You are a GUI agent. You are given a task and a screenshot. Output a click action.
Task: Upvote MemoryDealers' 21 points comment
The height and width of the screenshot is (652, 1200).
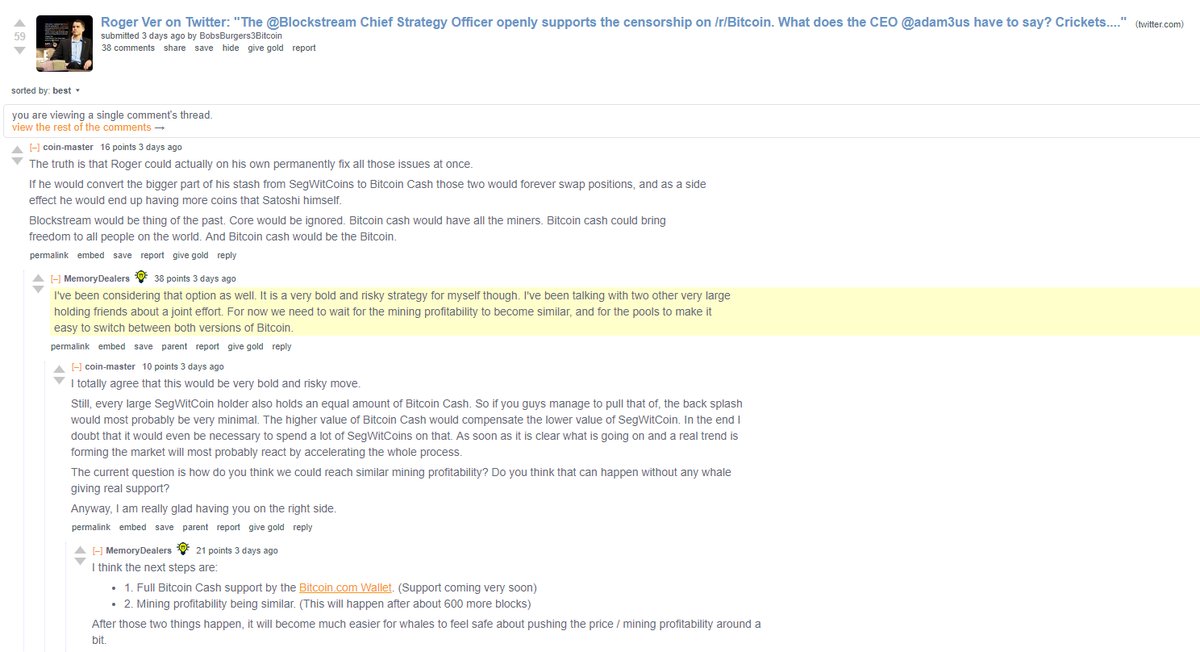pos(80,552)
